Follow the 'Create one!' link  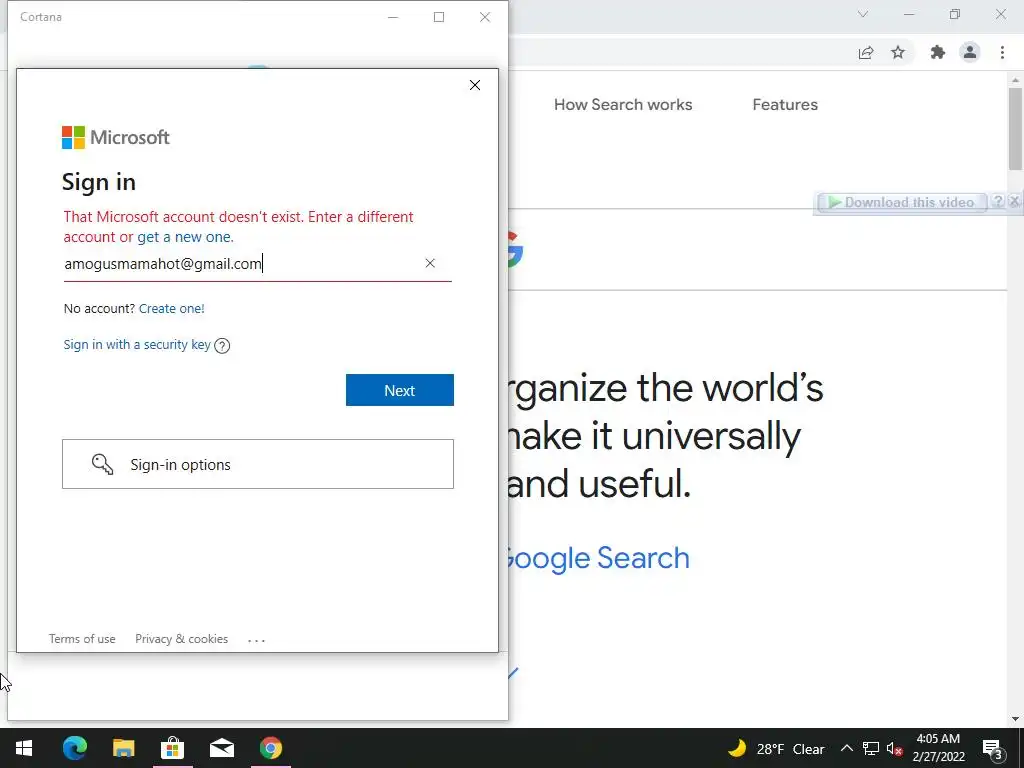(x=172, y=308)
